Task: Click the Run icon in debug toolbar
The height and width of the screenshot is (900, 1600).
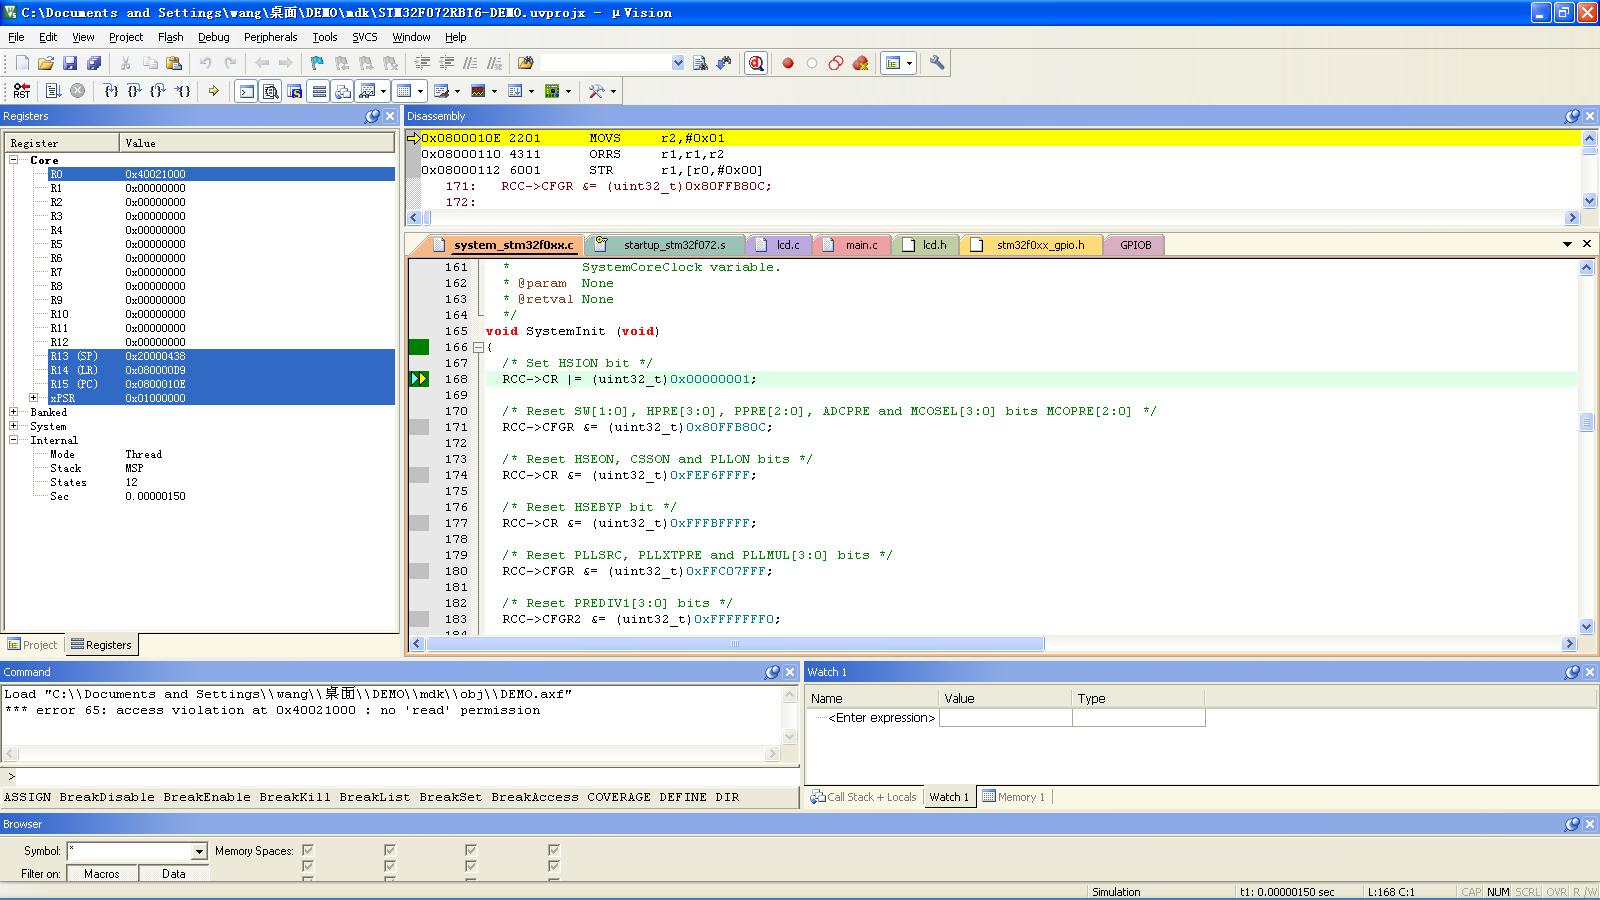Action: 53,91
